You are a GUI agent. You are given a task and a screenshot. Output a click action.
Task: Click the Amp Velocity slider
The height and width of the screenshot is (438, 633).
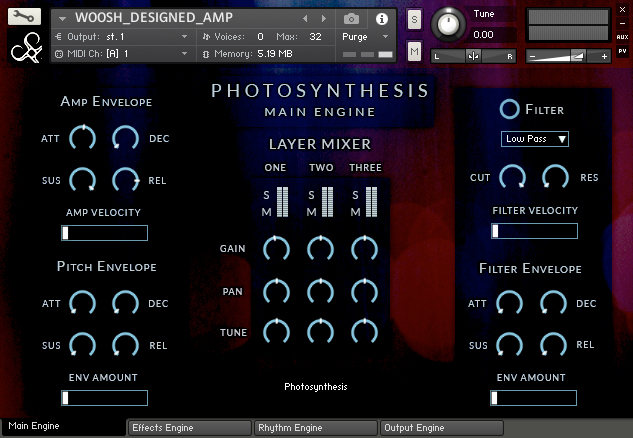coord(105,233)
